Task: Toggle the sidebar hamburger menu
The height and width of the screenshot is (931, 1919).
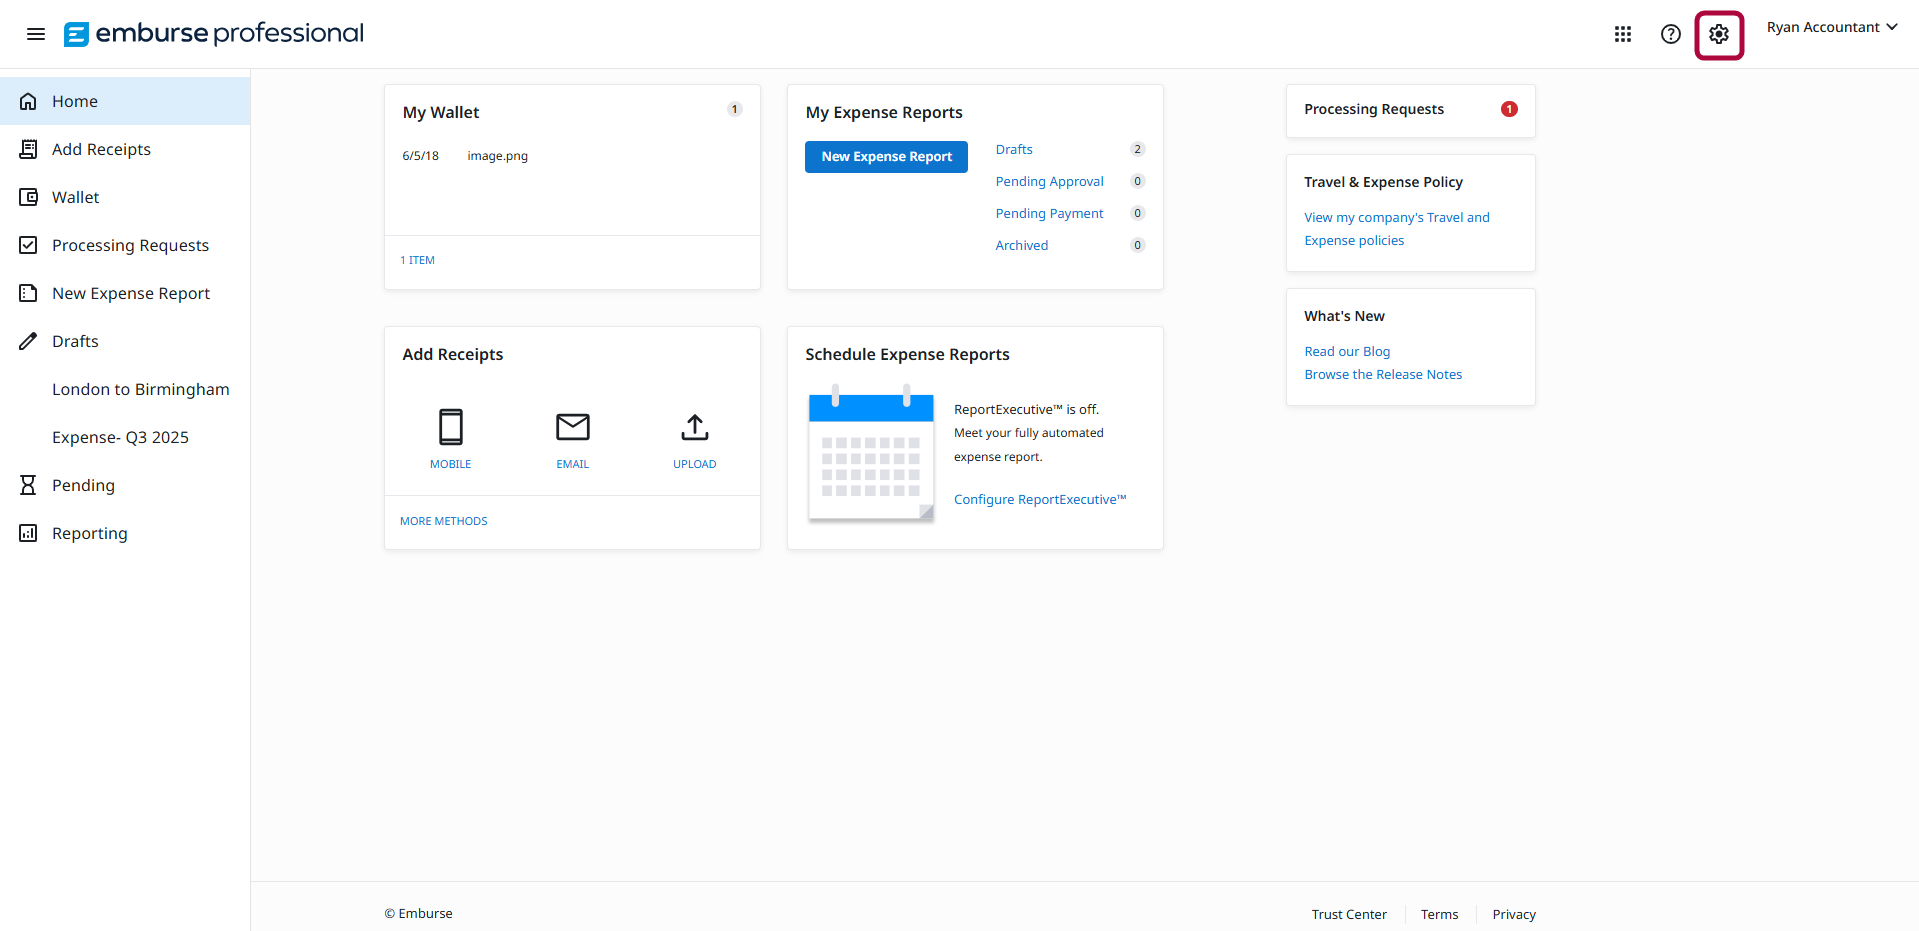Action: 36,33
